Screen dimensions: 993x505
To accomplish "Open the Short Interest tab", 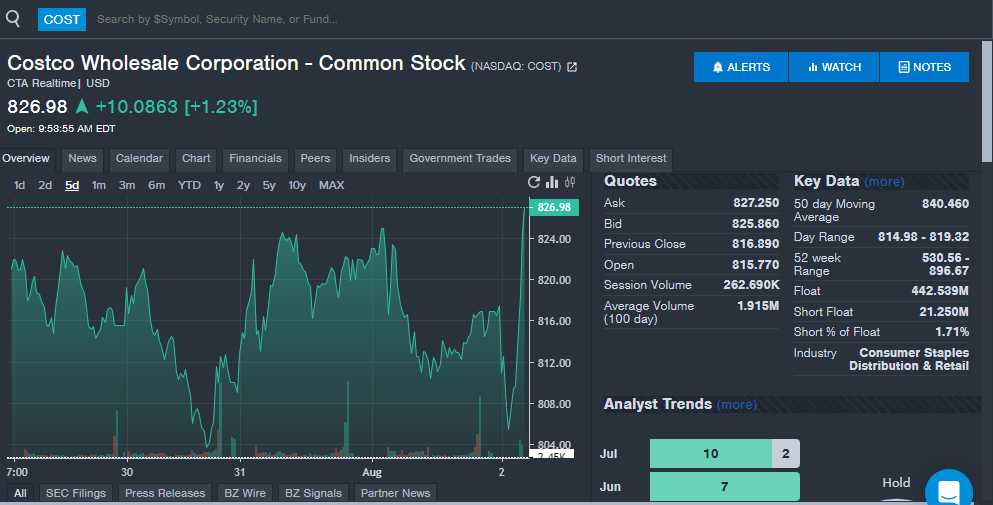I will (x=631, y=159).
